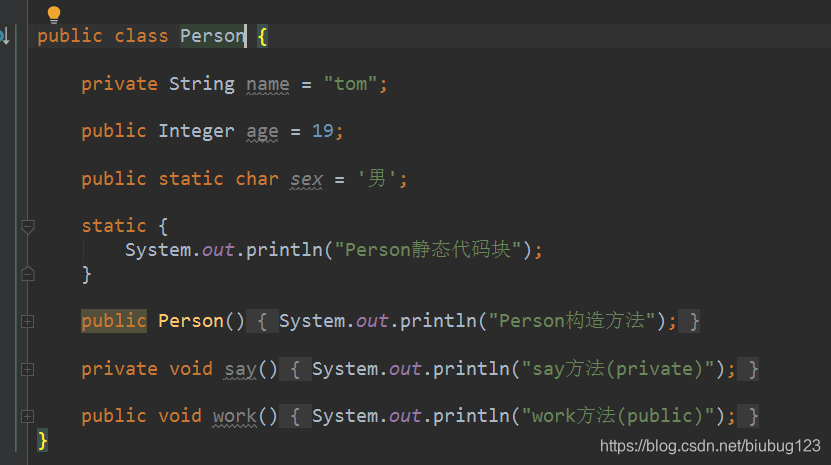Click the method name 'say'

241,369
